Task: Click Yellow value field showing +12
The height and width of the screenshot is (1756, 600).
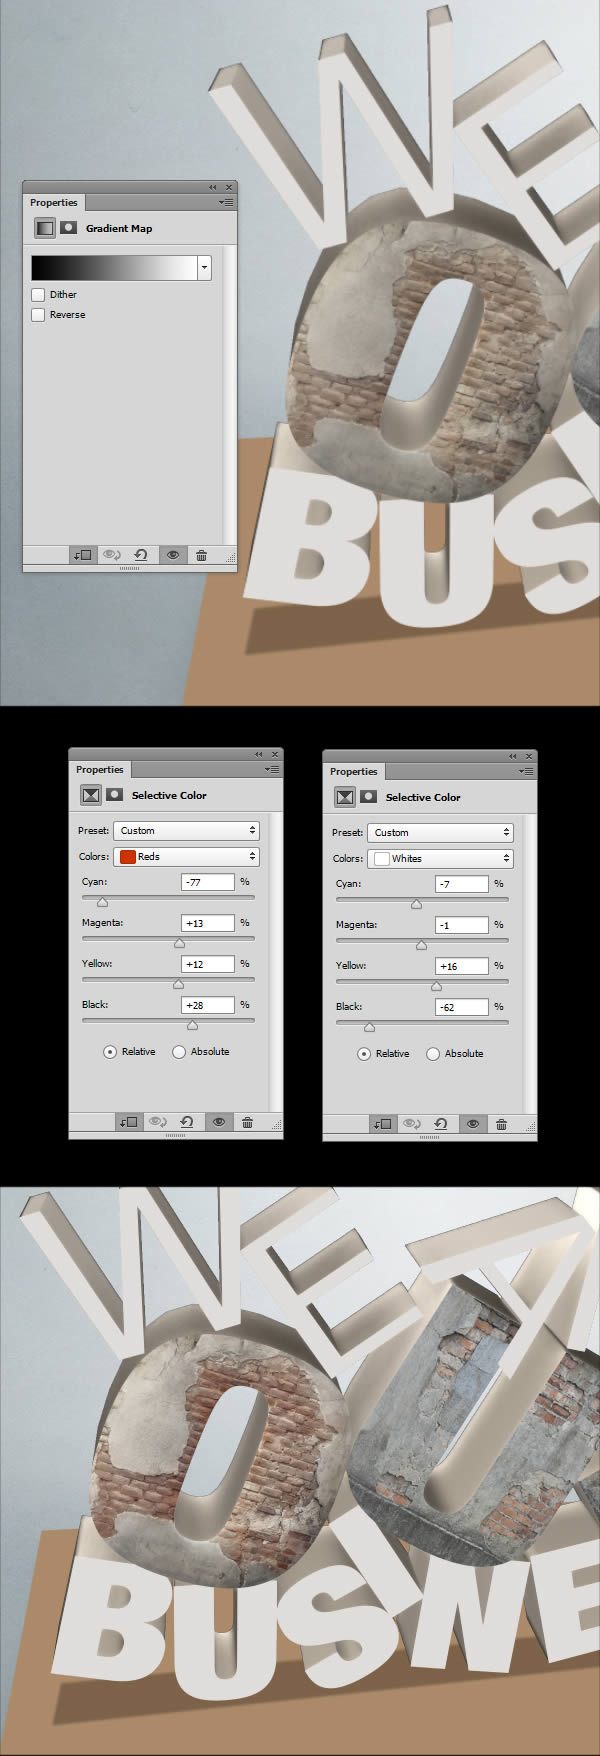Action: [x=208, y=964]
